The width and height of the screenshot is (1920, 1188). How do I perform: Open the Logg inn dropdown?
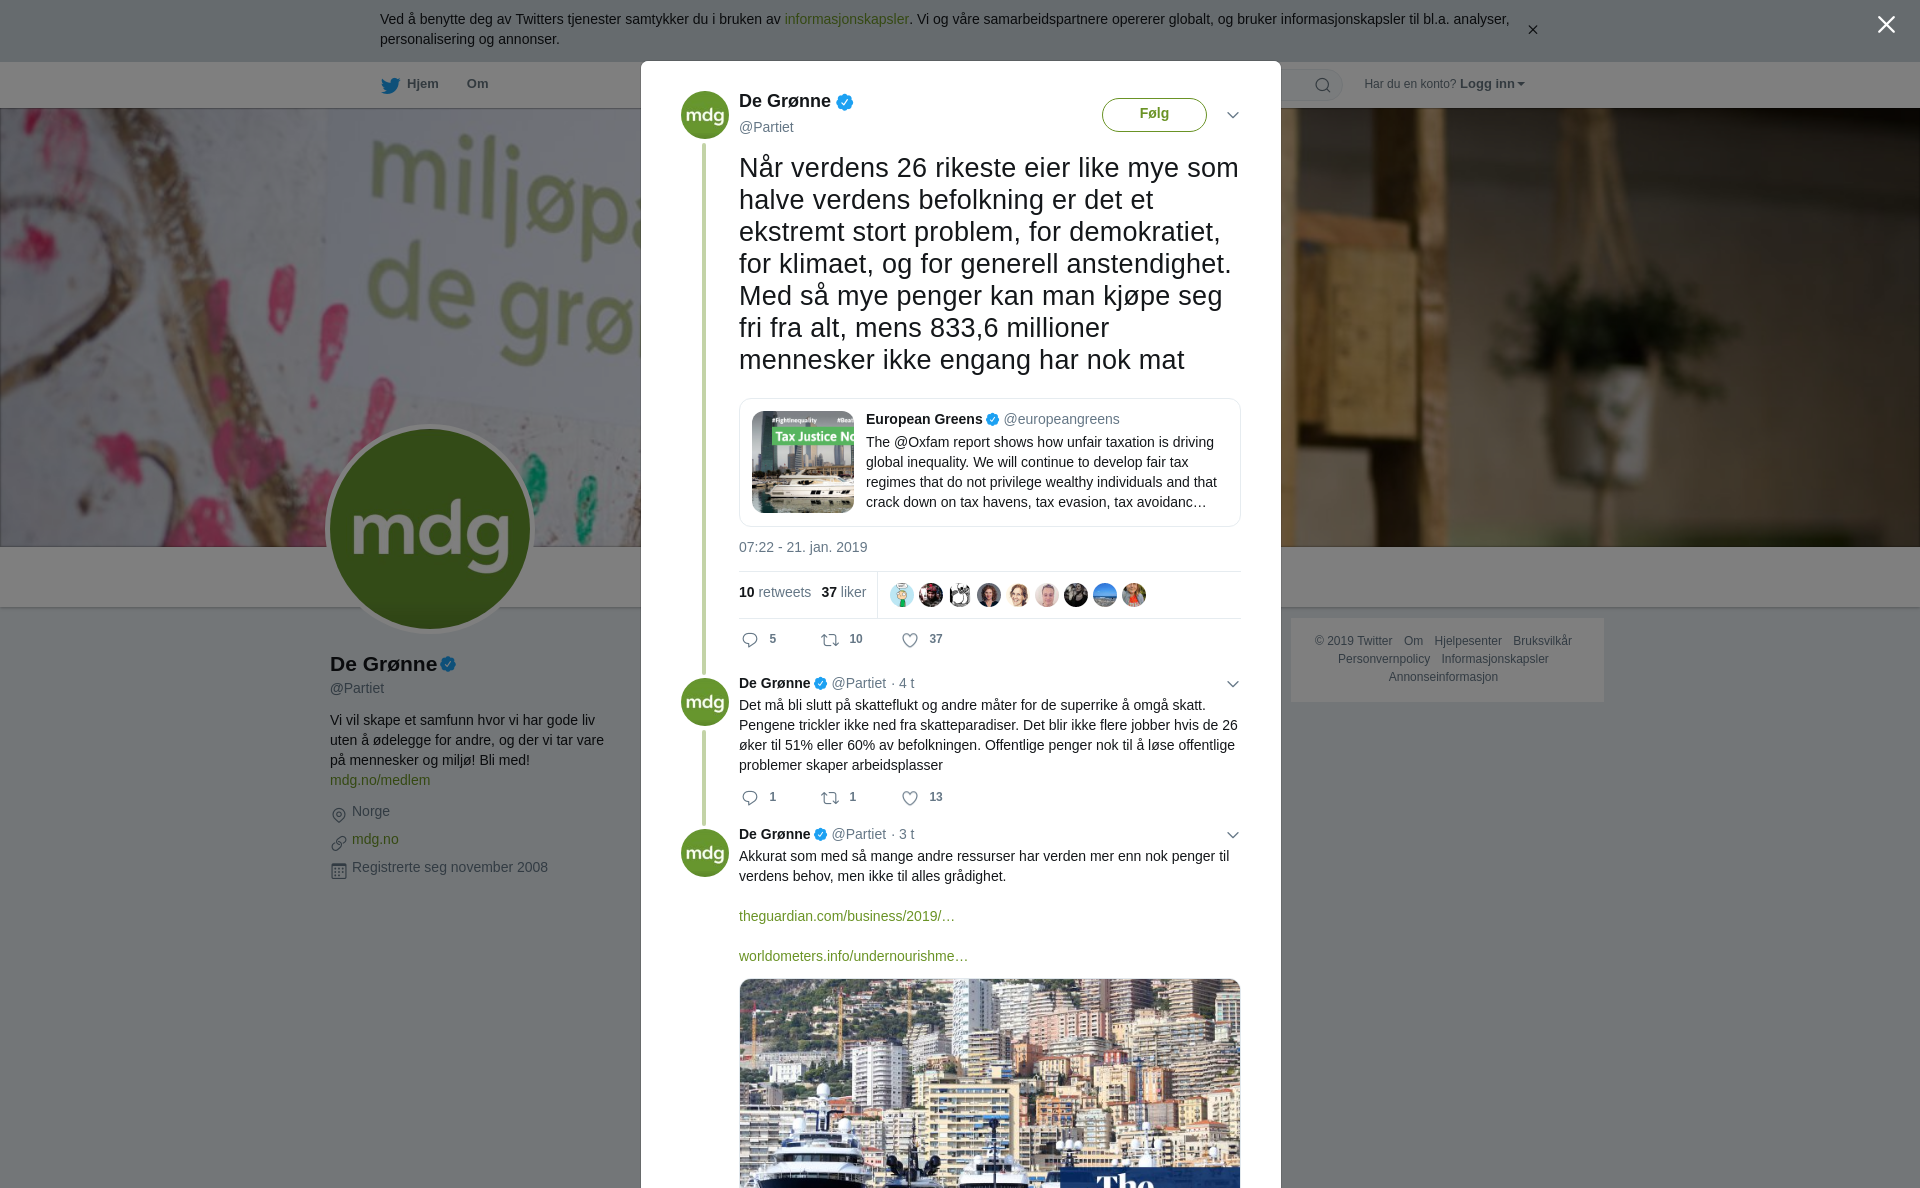[x=1492, y=84]
